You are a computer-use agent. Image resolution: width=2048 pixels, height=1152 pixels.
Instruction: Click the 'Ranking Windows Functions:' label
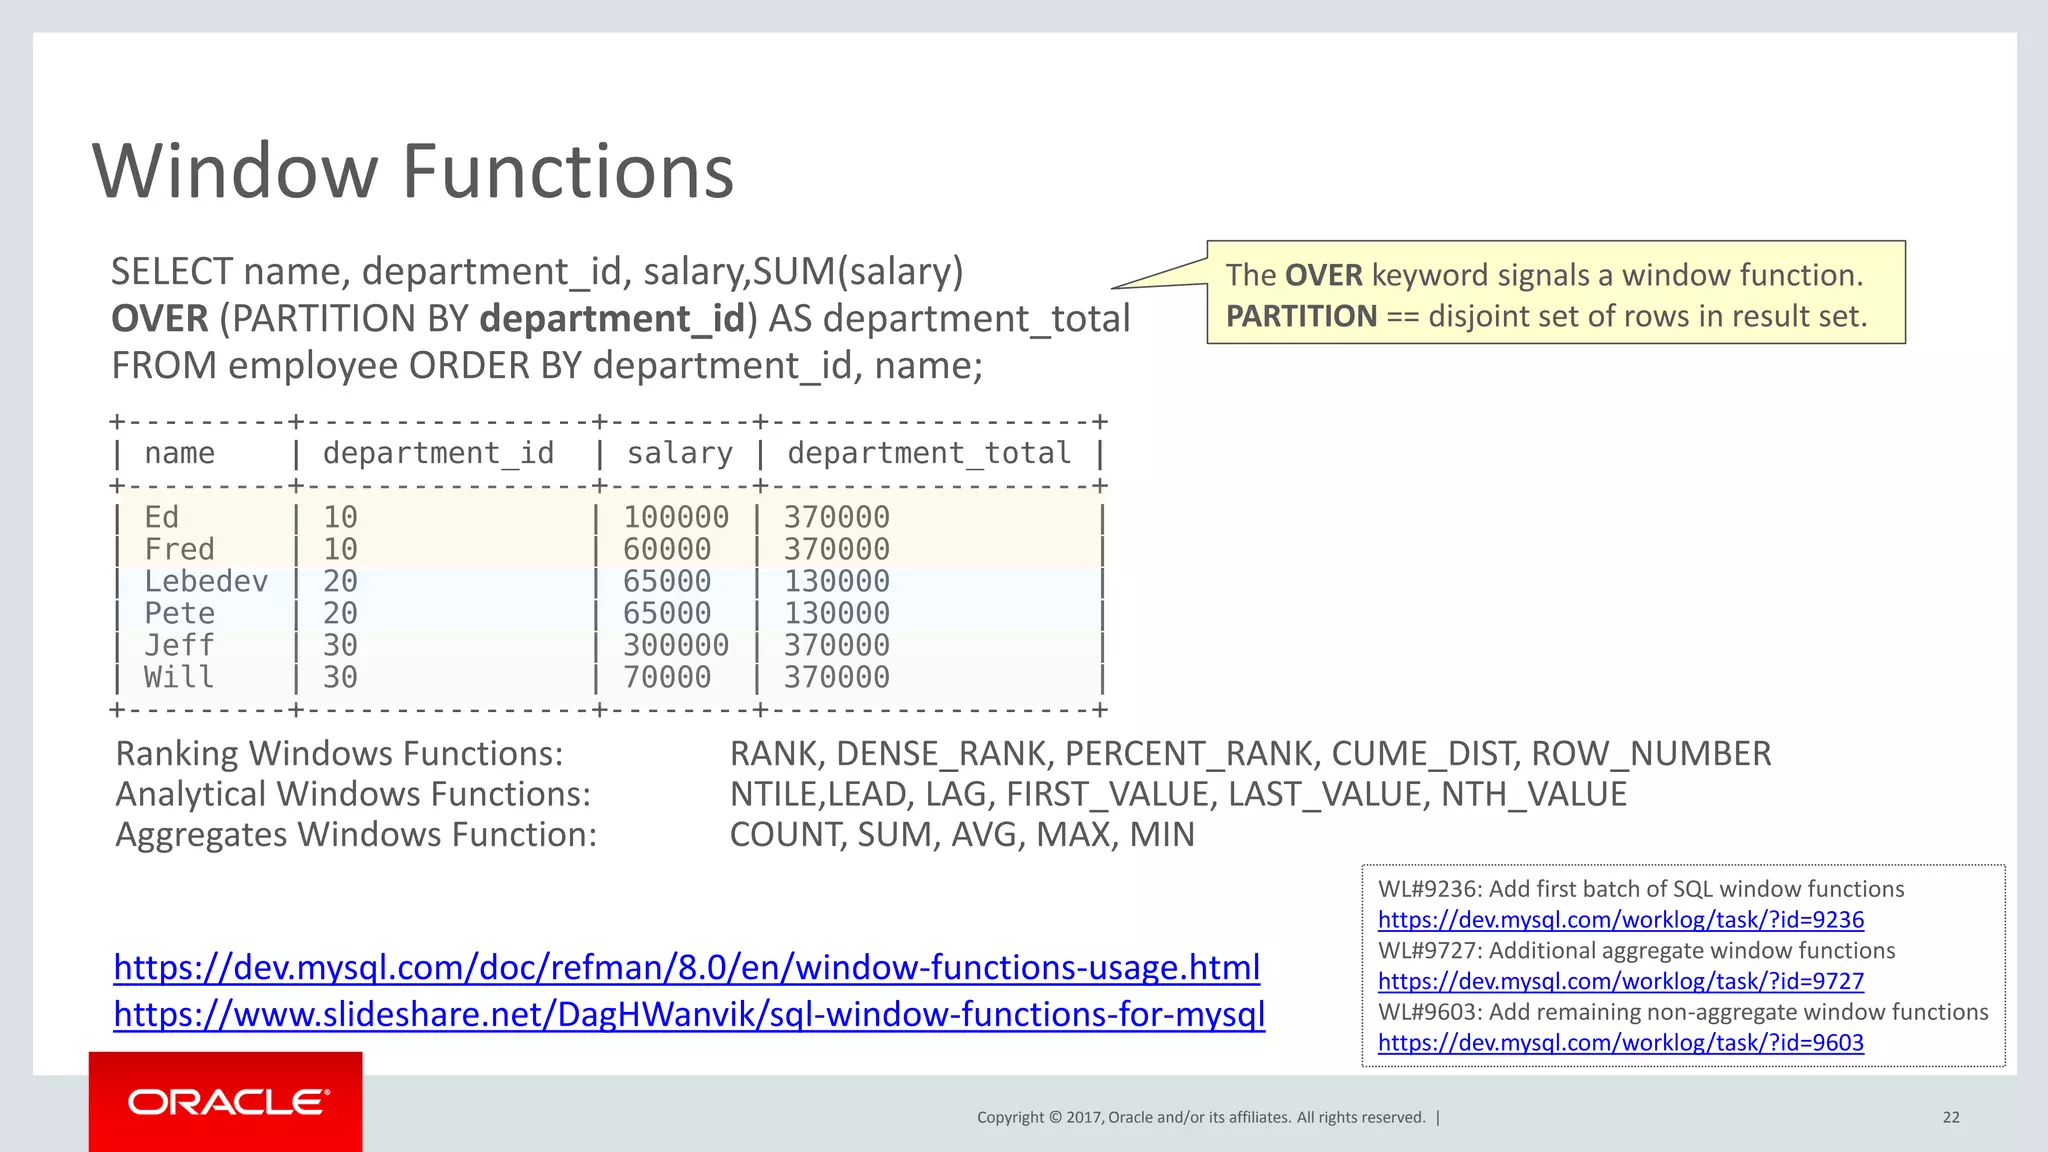pos(340,754)
